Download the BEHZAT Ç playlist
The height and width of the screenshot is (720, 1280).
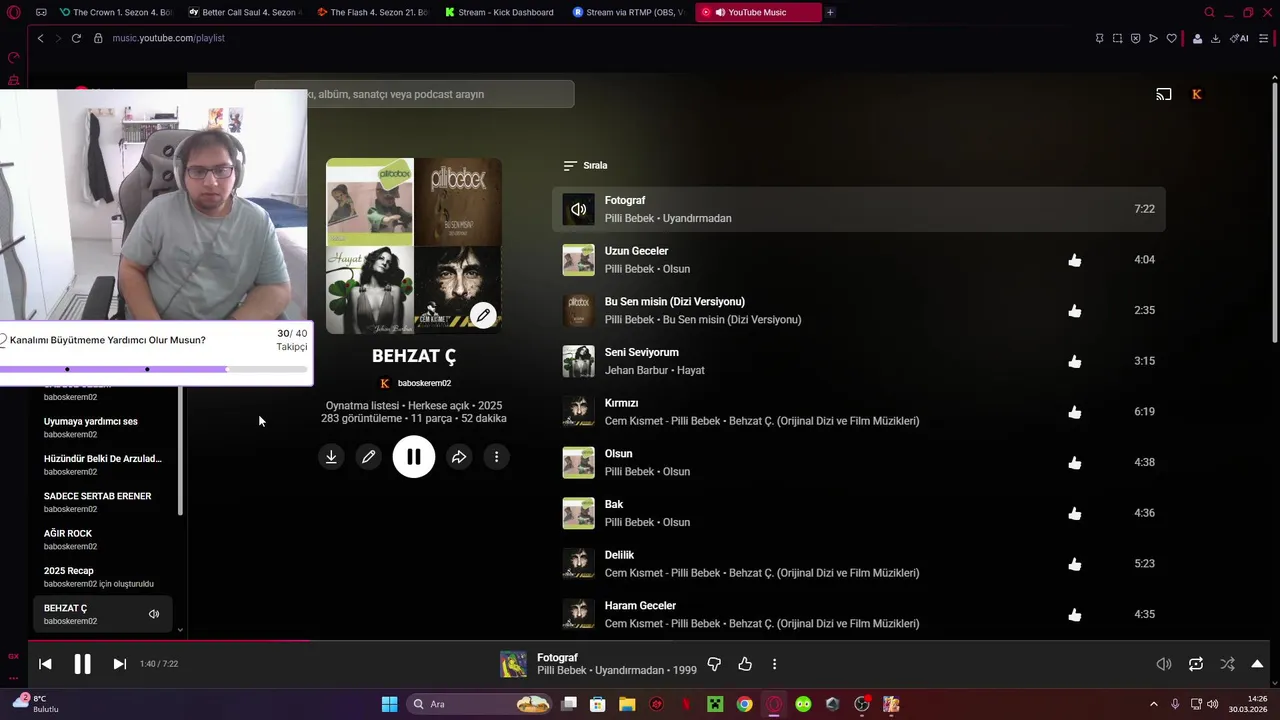331,457
